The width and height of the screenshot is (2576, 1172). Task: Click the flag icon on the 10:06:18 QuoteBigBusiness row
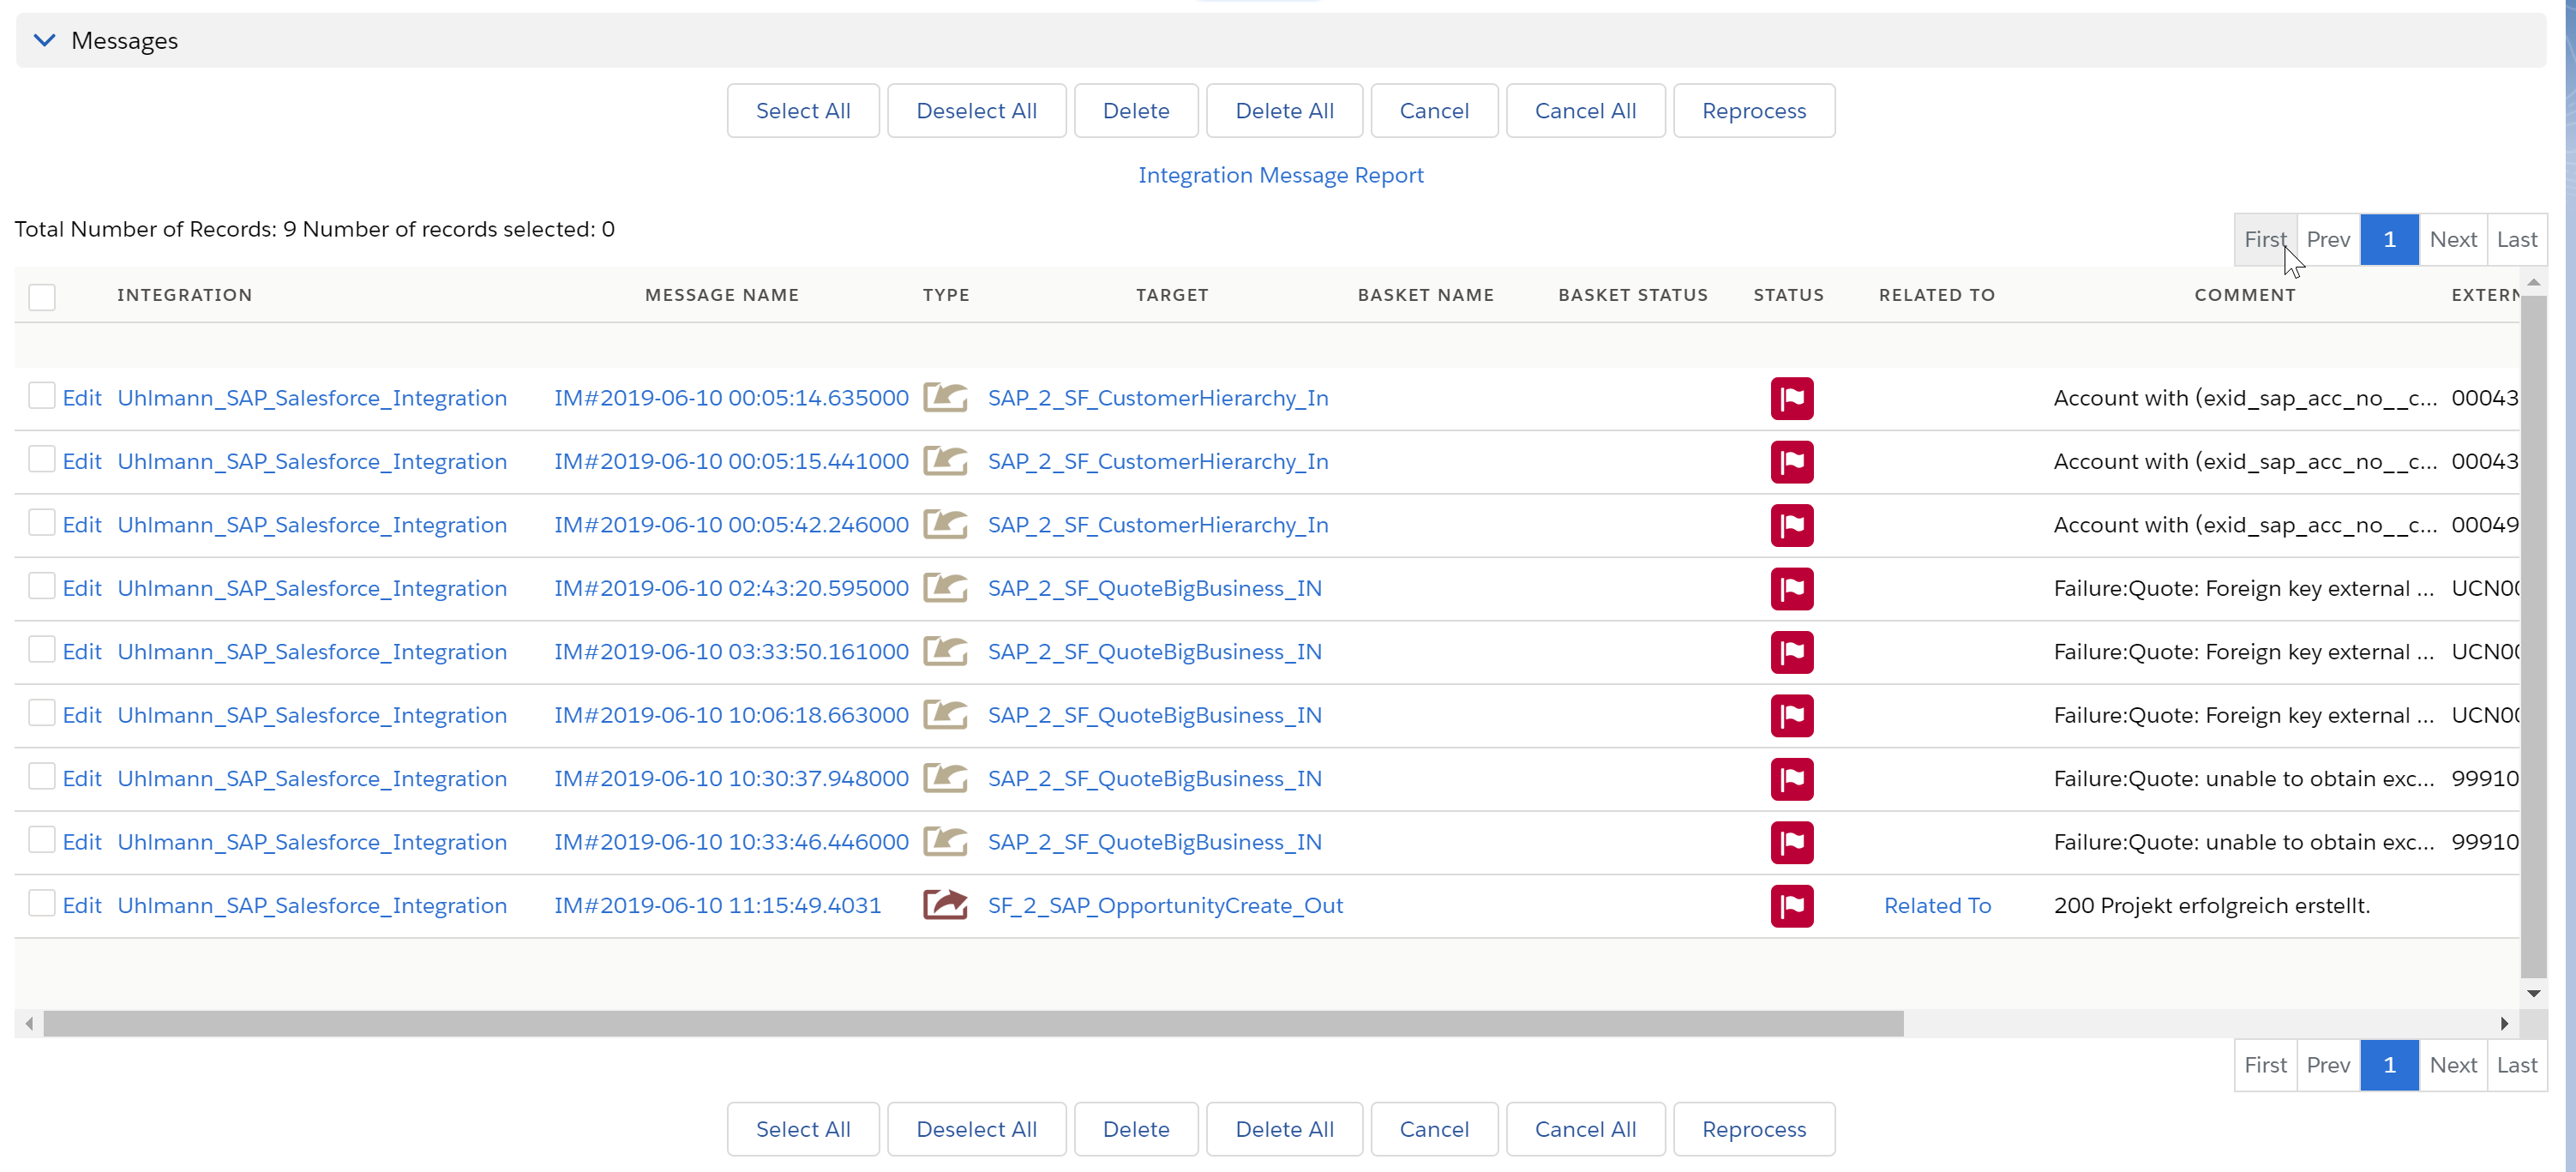pos(1791,715)
